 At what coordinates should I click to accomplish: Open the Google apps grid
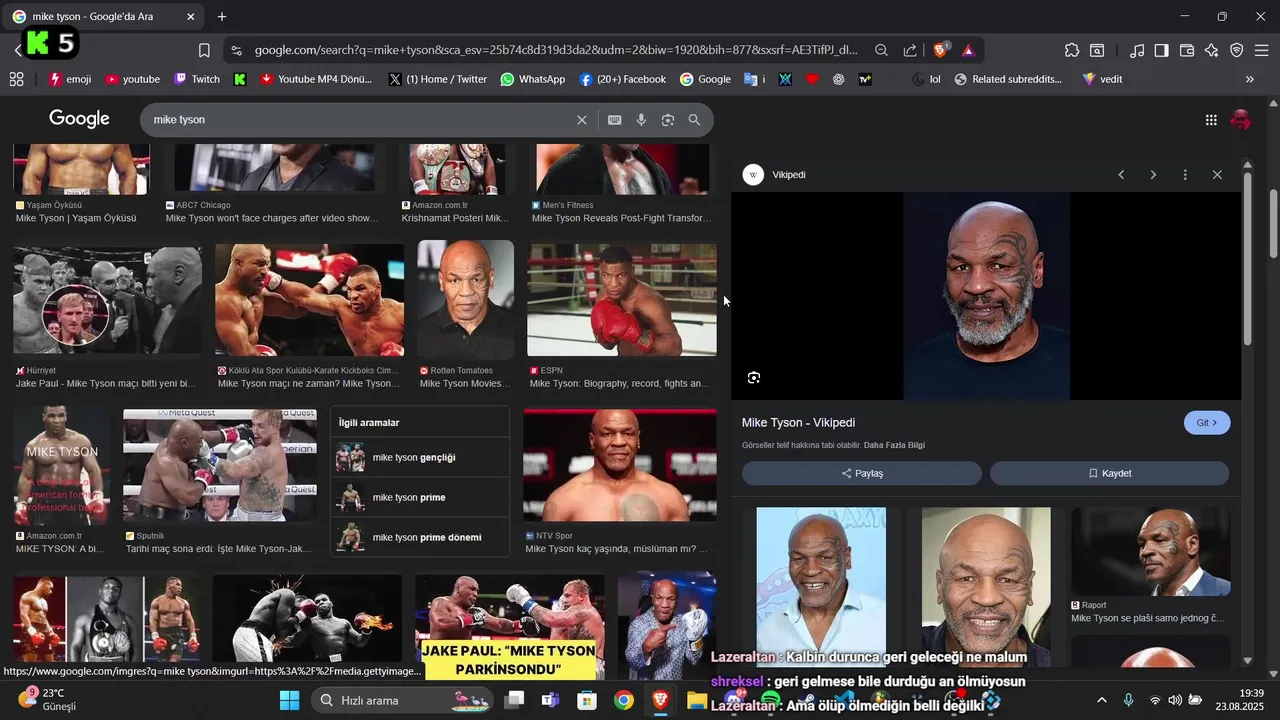pyautogui.click(x=1211, y=120)
